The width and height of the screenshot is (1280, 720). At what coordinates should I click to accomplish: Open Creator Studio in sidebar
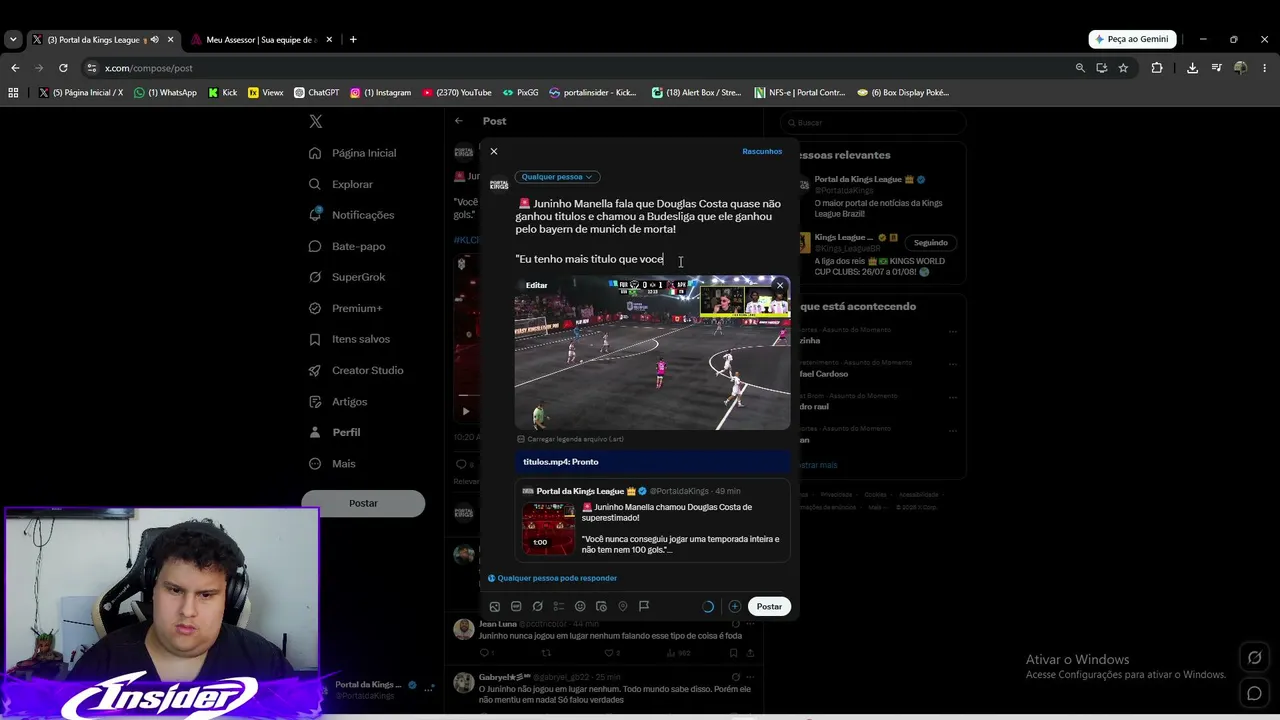(x=357, y=370)
